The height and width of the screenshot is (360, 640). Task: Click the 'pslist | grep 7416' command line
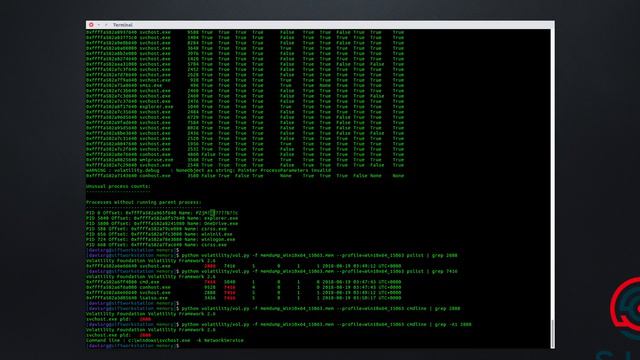coord(272,271)
